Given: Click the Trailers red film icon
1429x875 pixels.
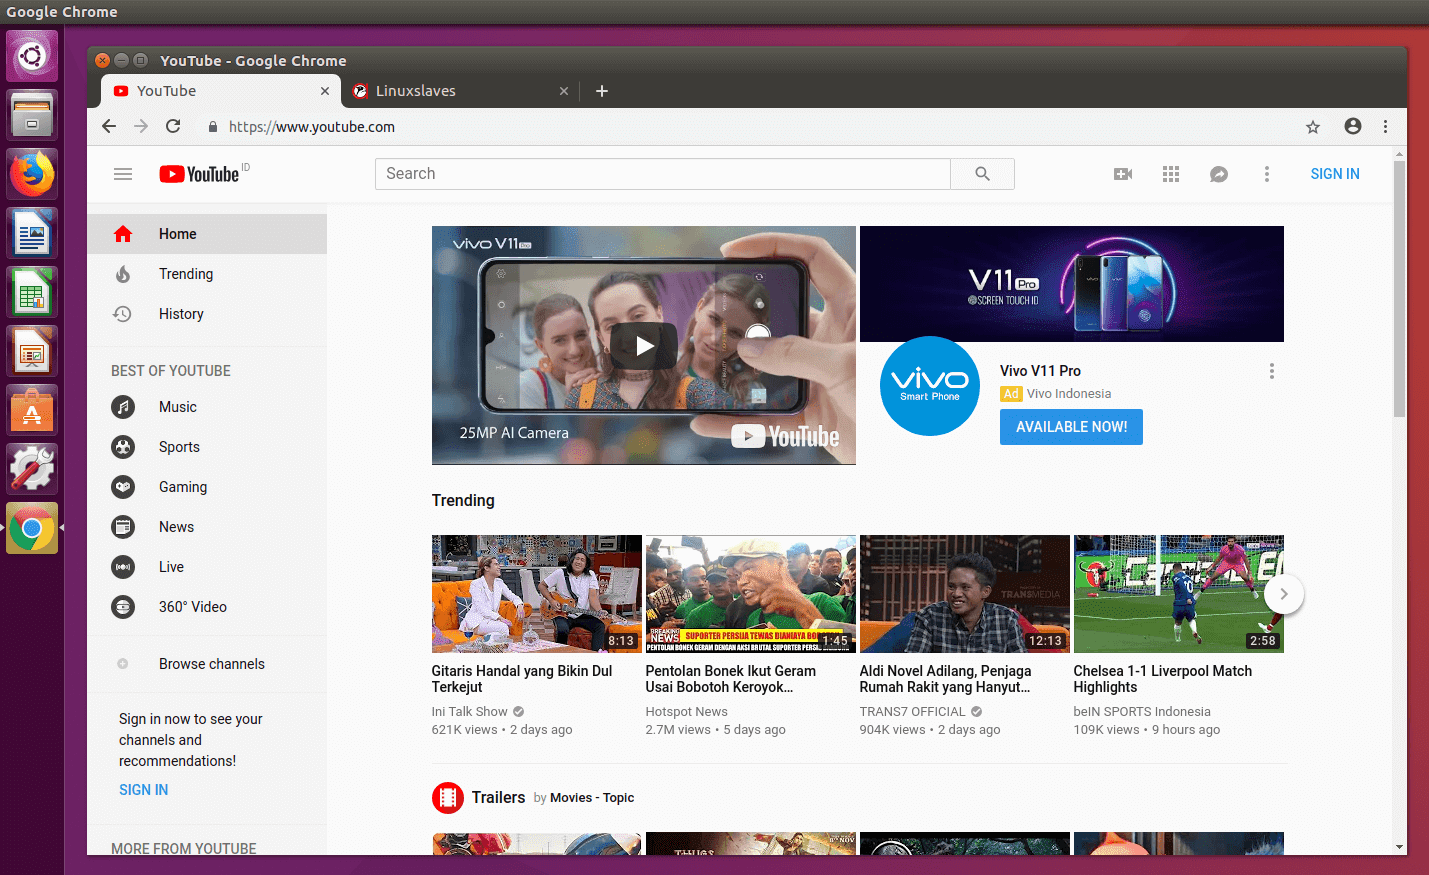Looking at the screenshot, I should 448,798.
